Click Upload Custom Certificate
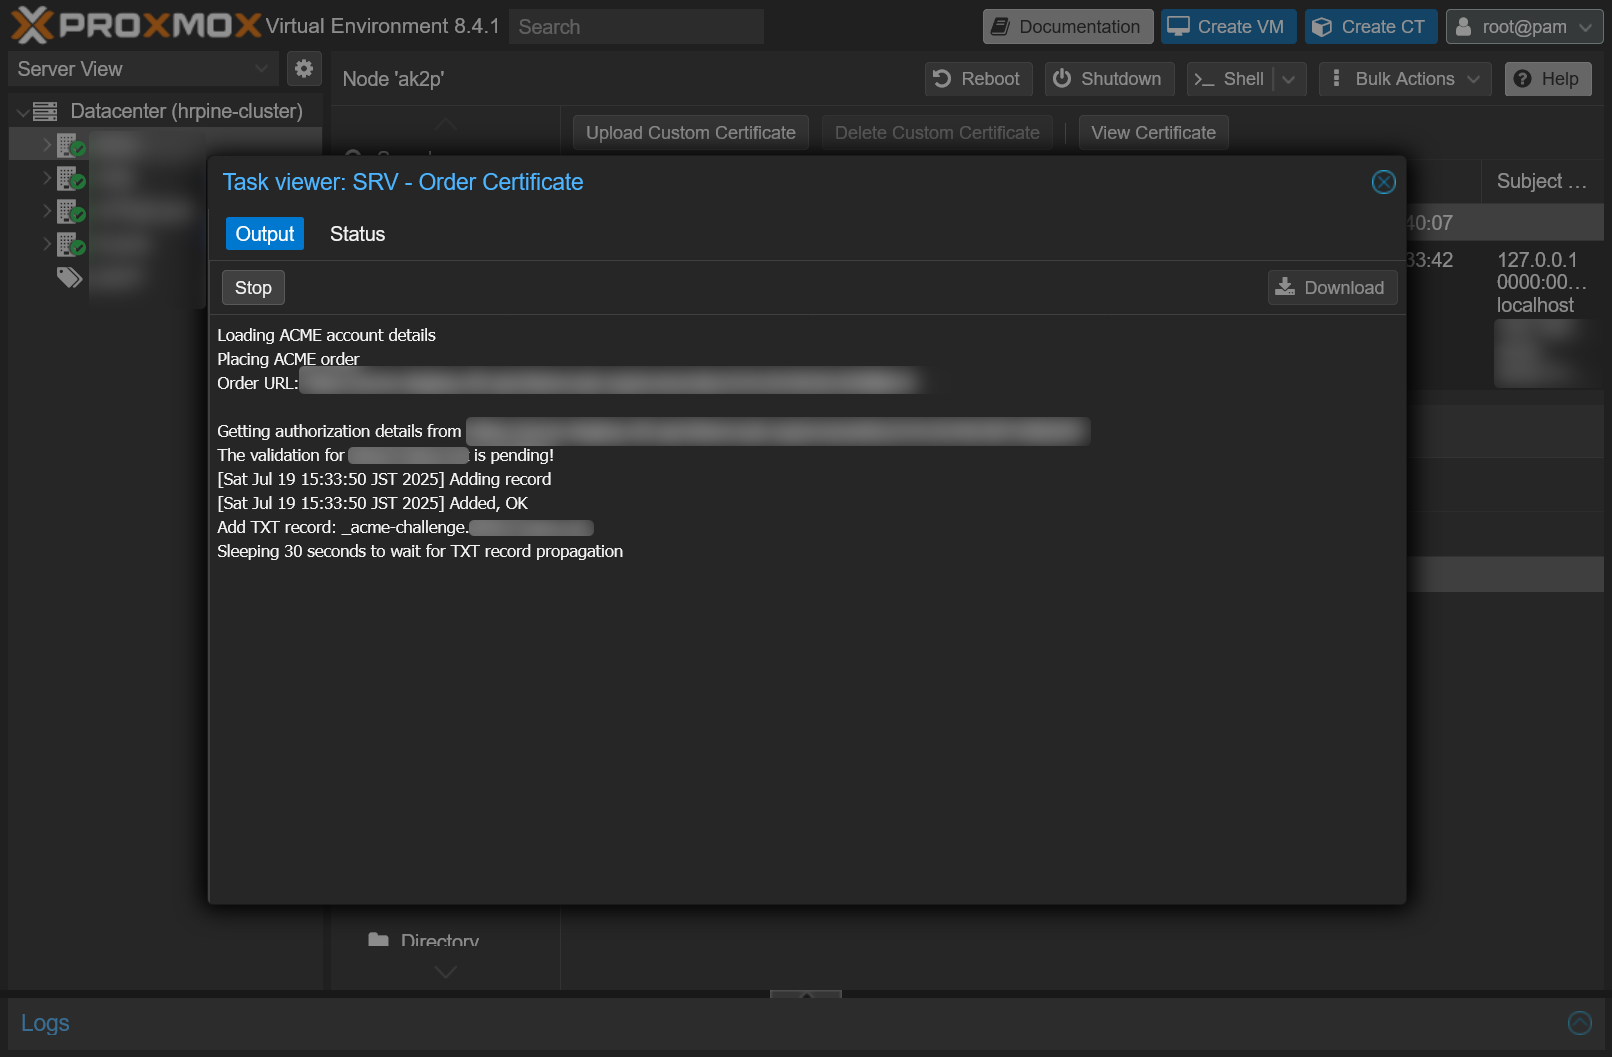1612x1057 pixels. [x=691, y=133]
